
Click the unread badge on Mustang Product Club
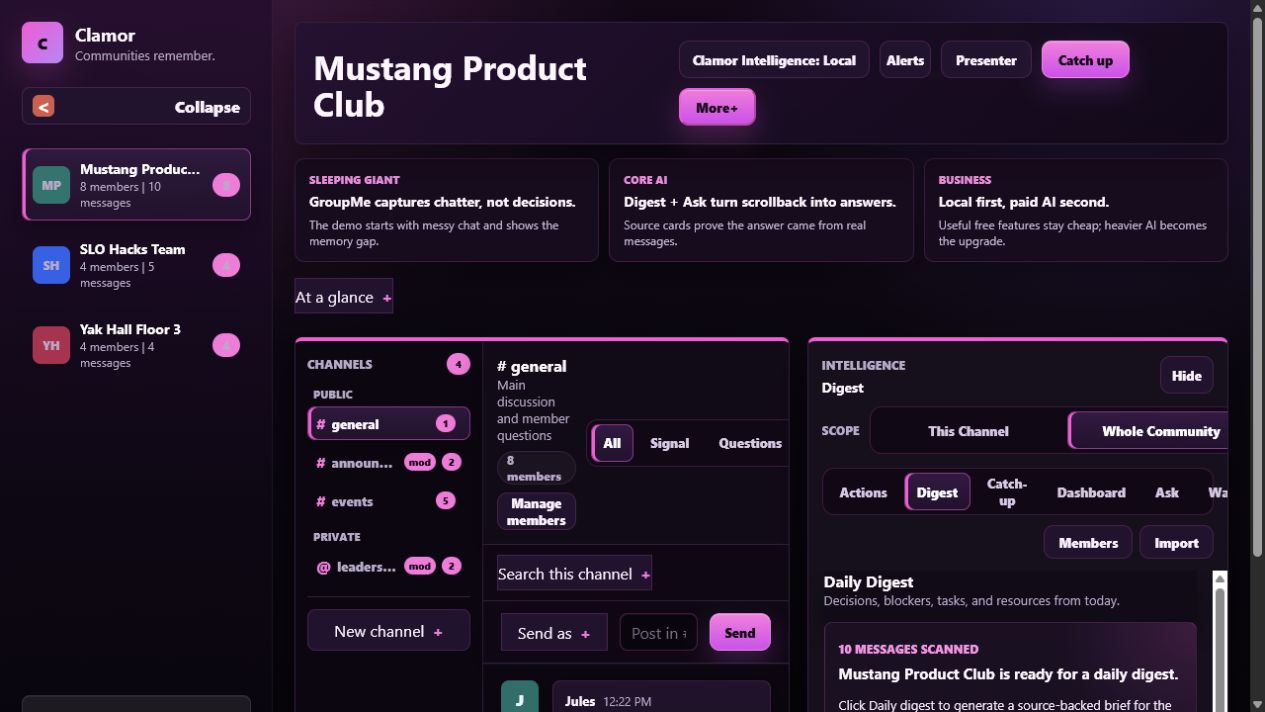point(226,185)
